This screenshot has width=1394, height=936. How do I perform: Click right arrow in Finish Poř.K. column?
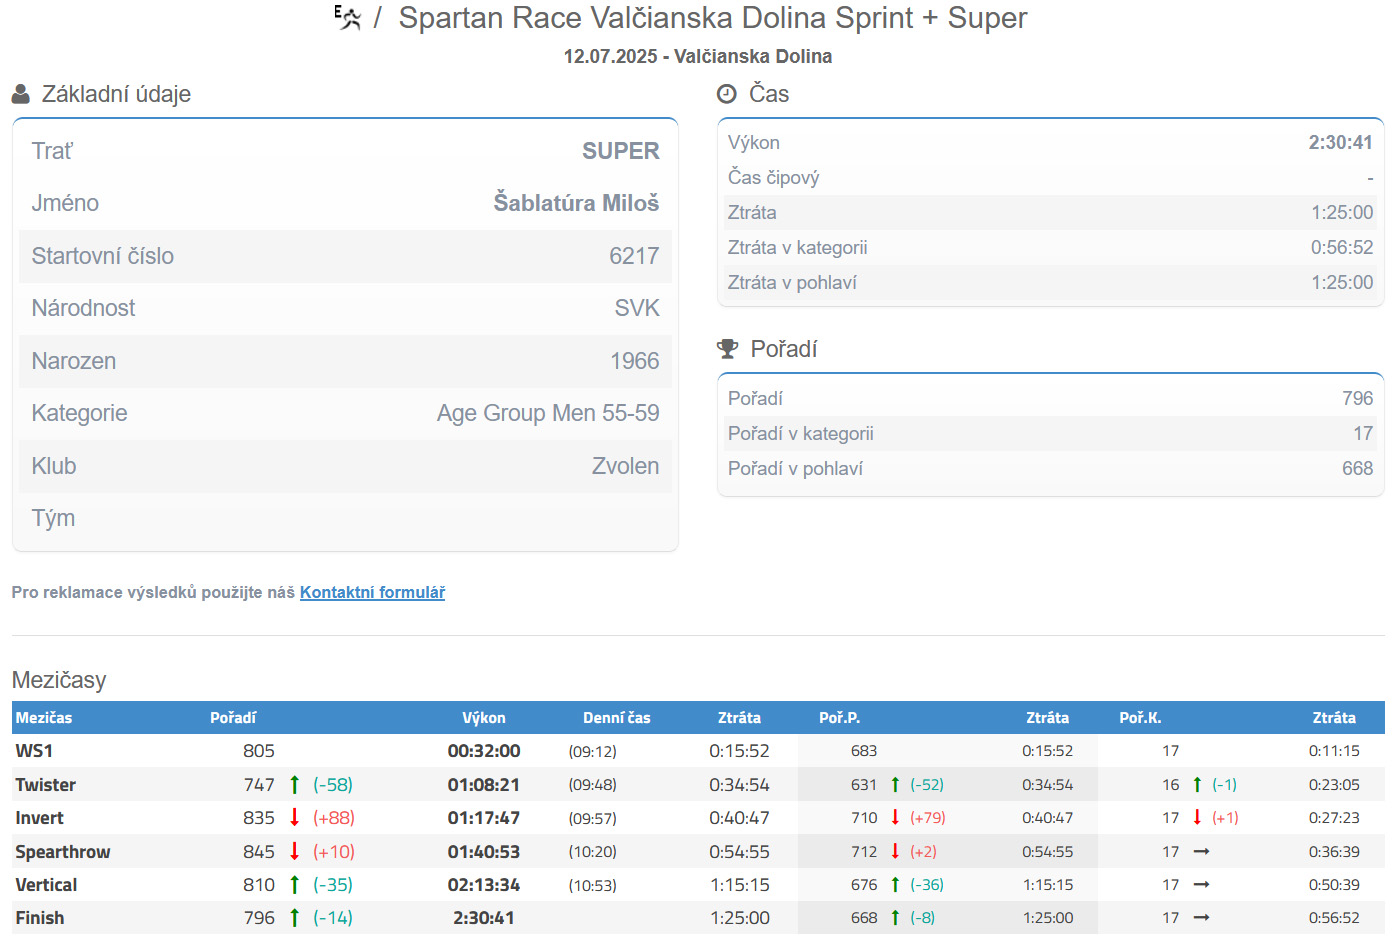tap(1202, 918)
